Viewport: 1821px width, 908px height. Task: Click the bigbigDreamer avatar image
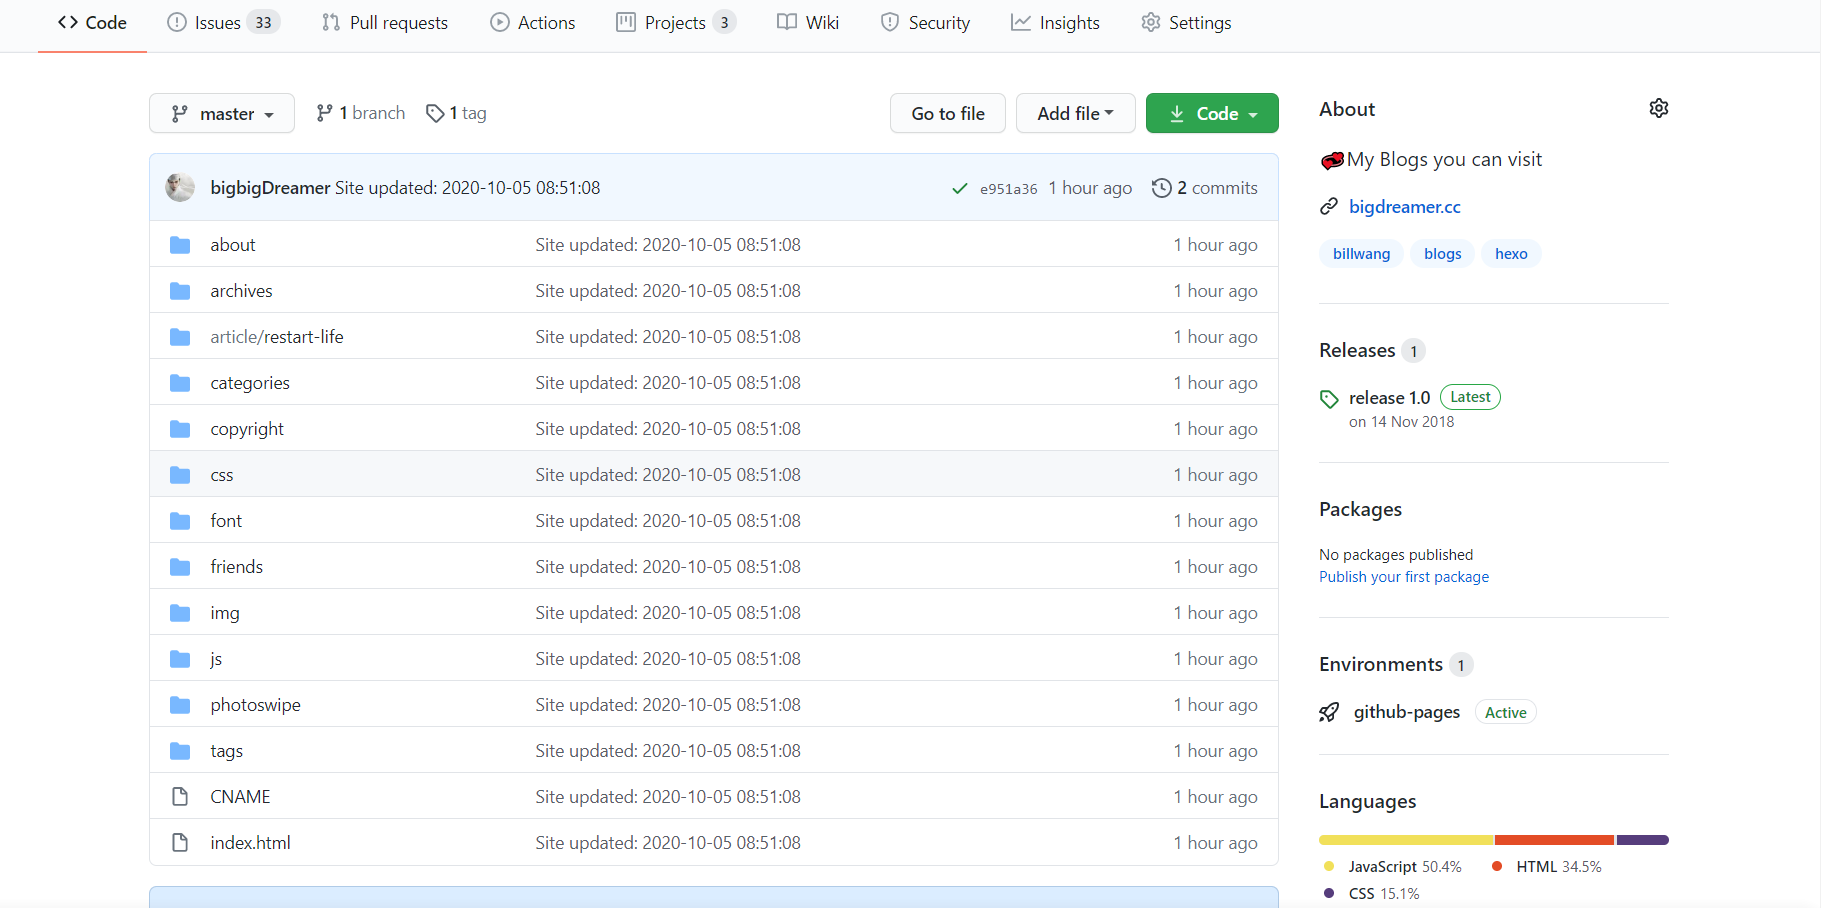[180, 187]
